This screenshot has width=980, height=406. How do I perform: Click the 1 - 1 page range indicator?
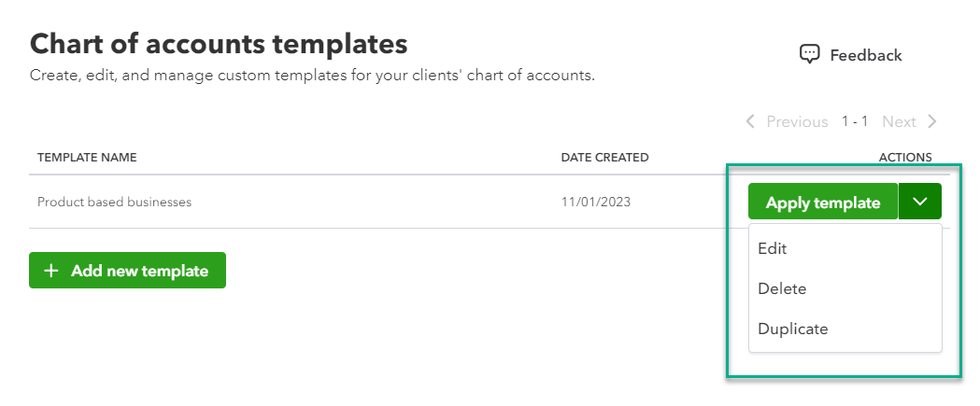point(855,122)
